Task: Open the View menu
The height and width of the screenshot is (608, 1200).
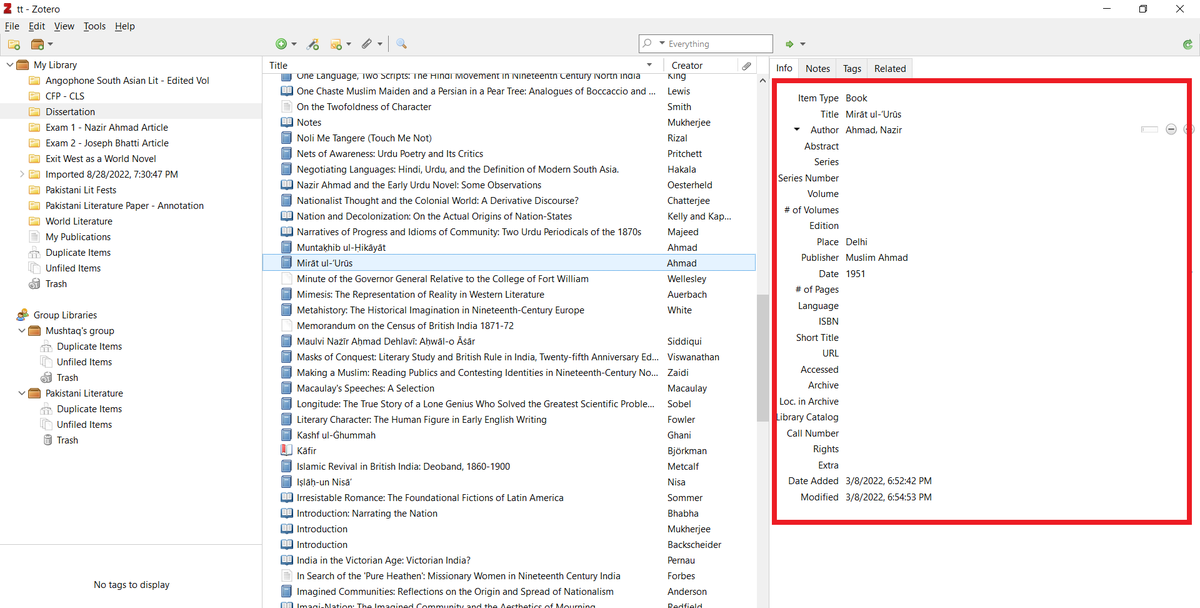Action: point(64,26)
